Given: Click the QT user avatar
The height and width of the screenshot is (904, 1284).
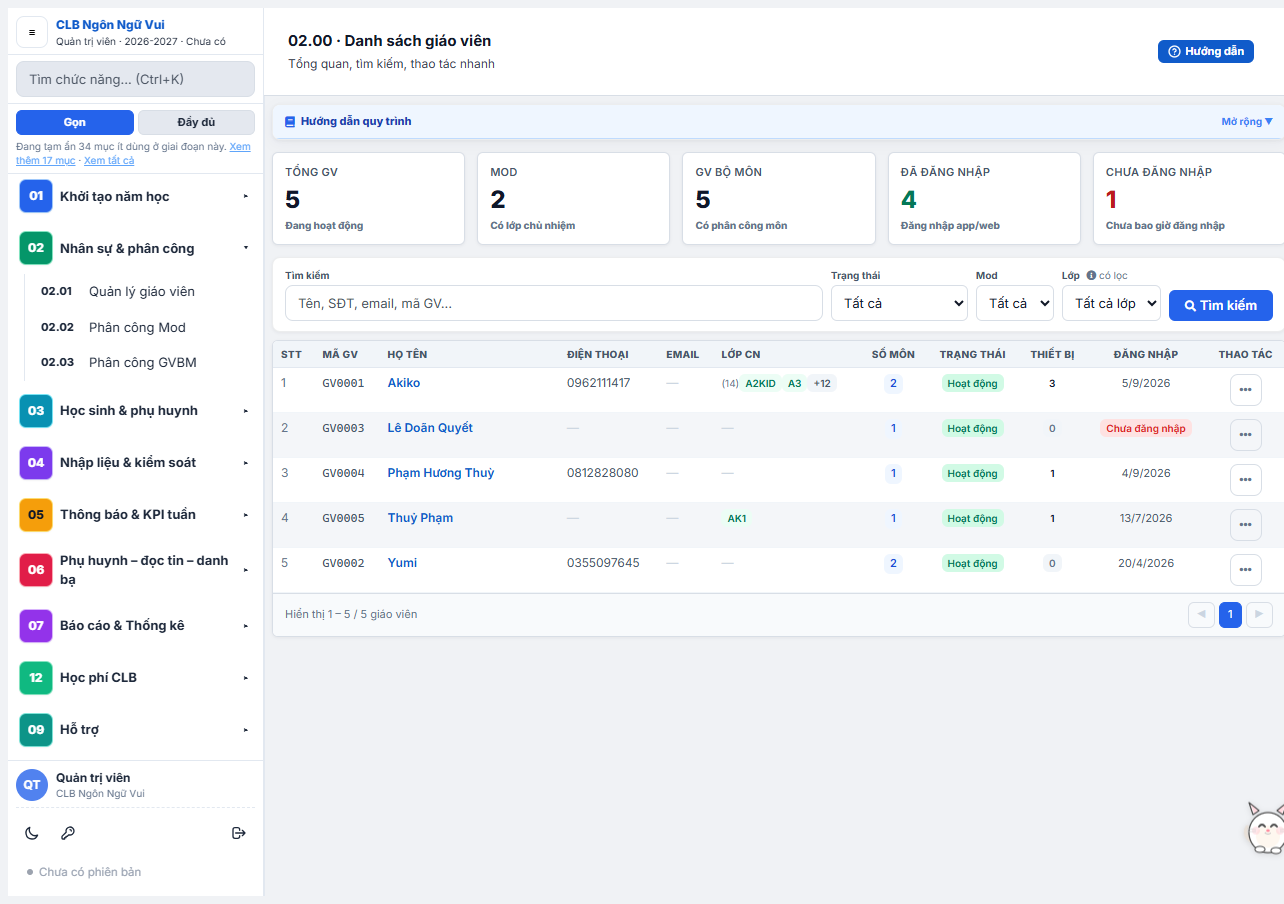Looking at the screenshot, I should [32, 785].
